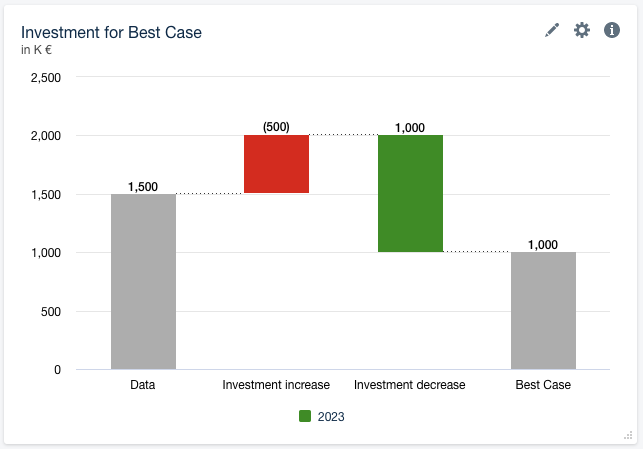Click the 'Investment decrease' axis label
Image resolution: width=643 pixels, height=449 pixels.
410,385
